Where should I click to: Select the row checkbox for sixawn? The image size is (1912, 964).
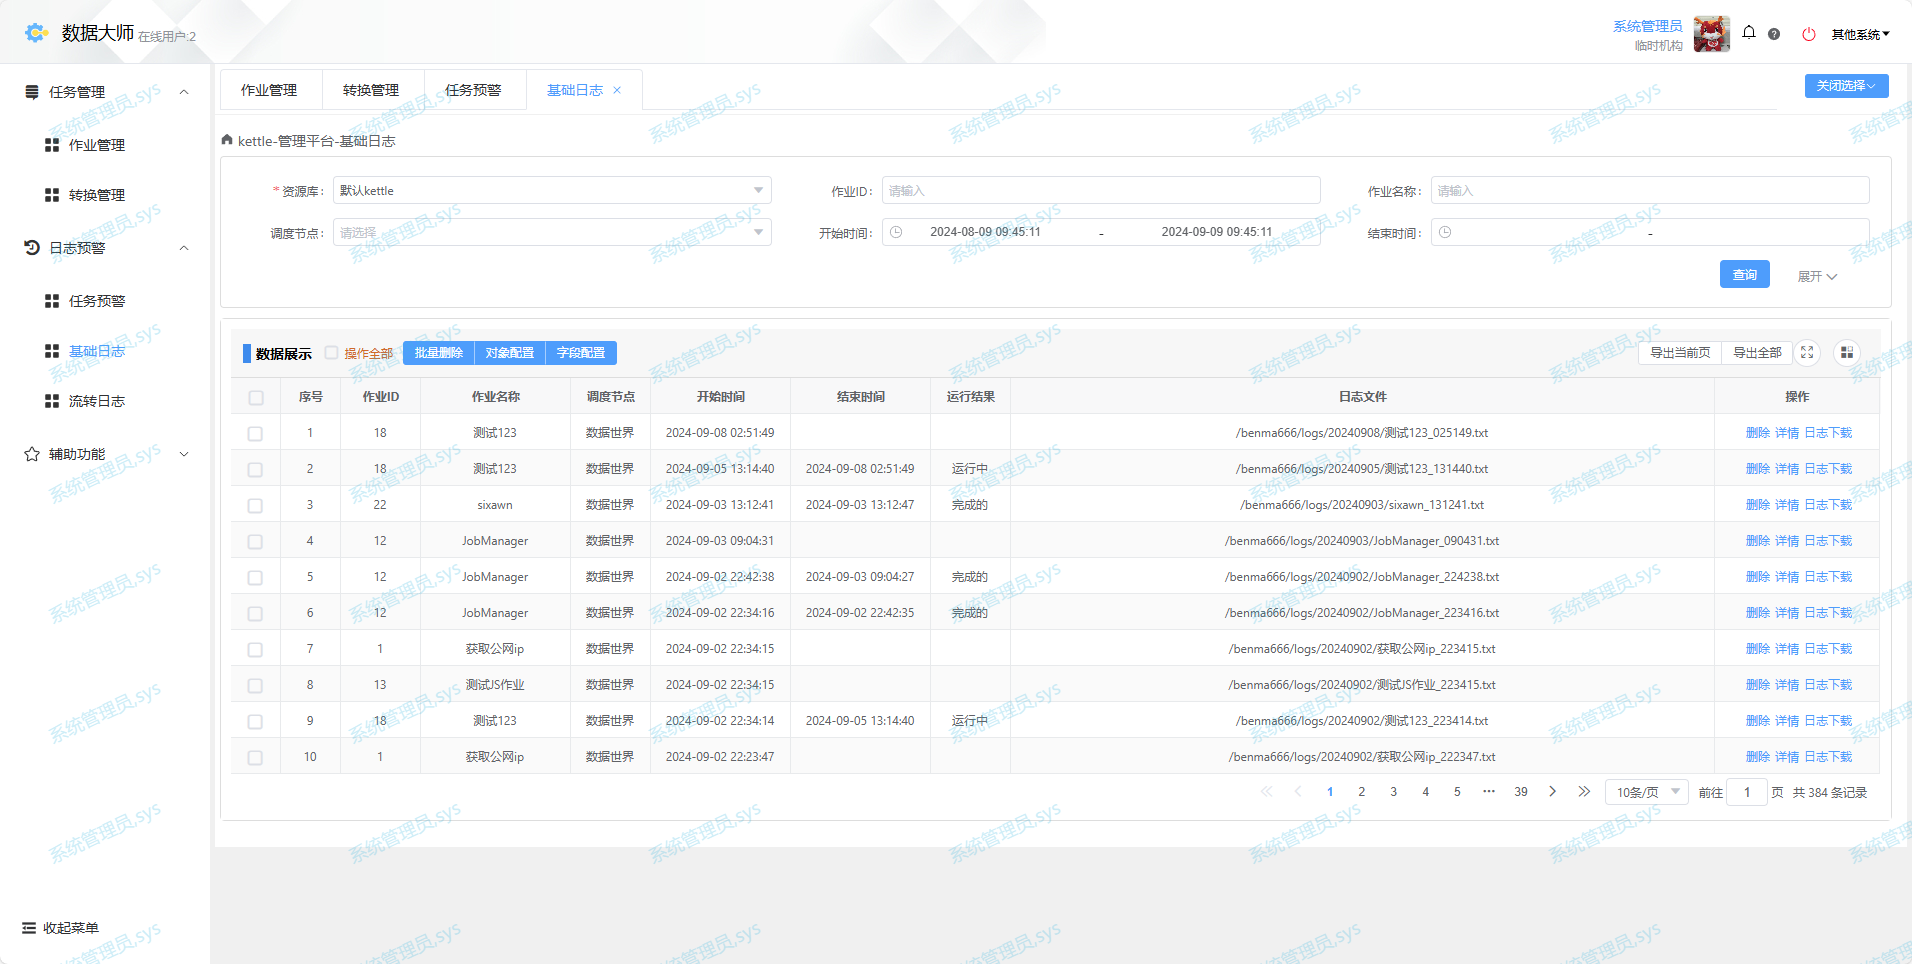tap(255, 505)
